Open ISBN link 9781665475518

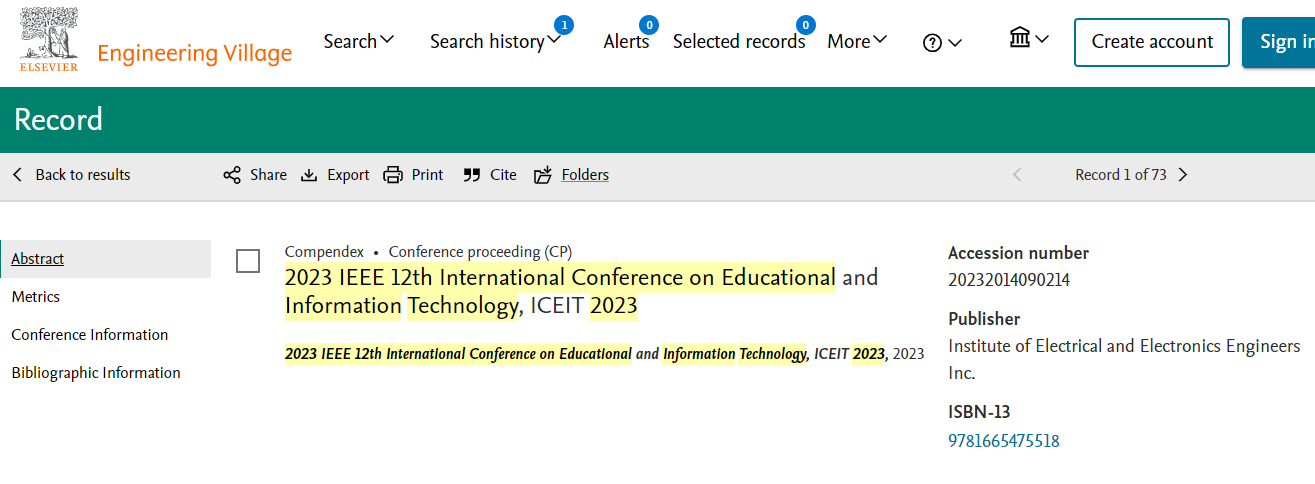1004,441
